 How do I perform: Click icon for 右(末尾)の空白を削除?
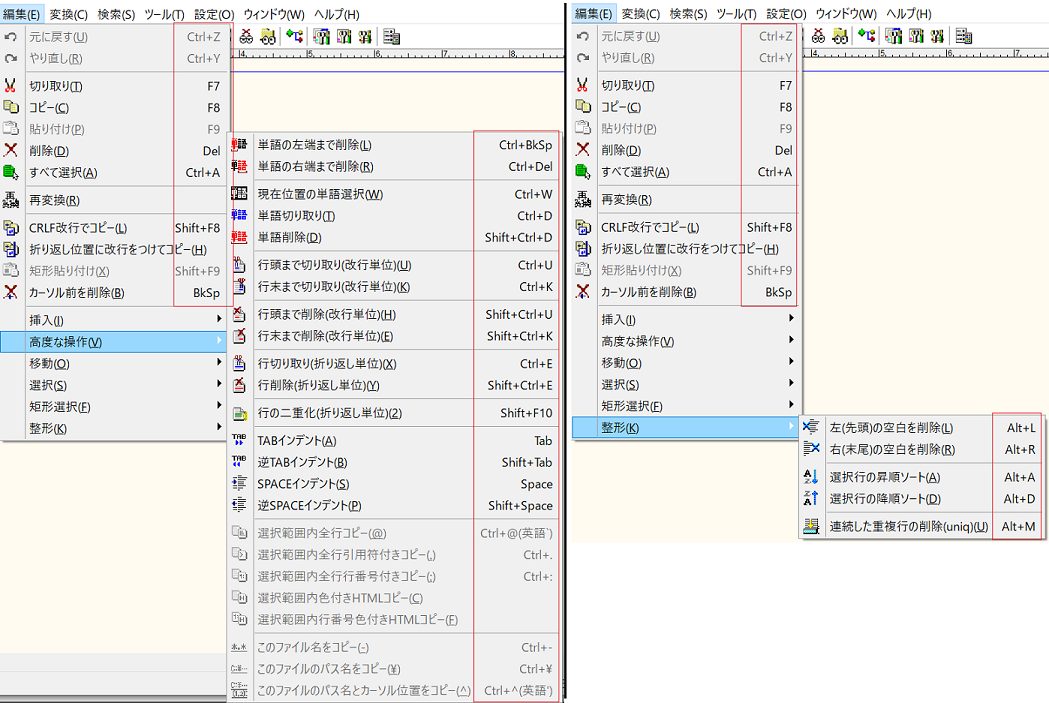pos(811,449)
